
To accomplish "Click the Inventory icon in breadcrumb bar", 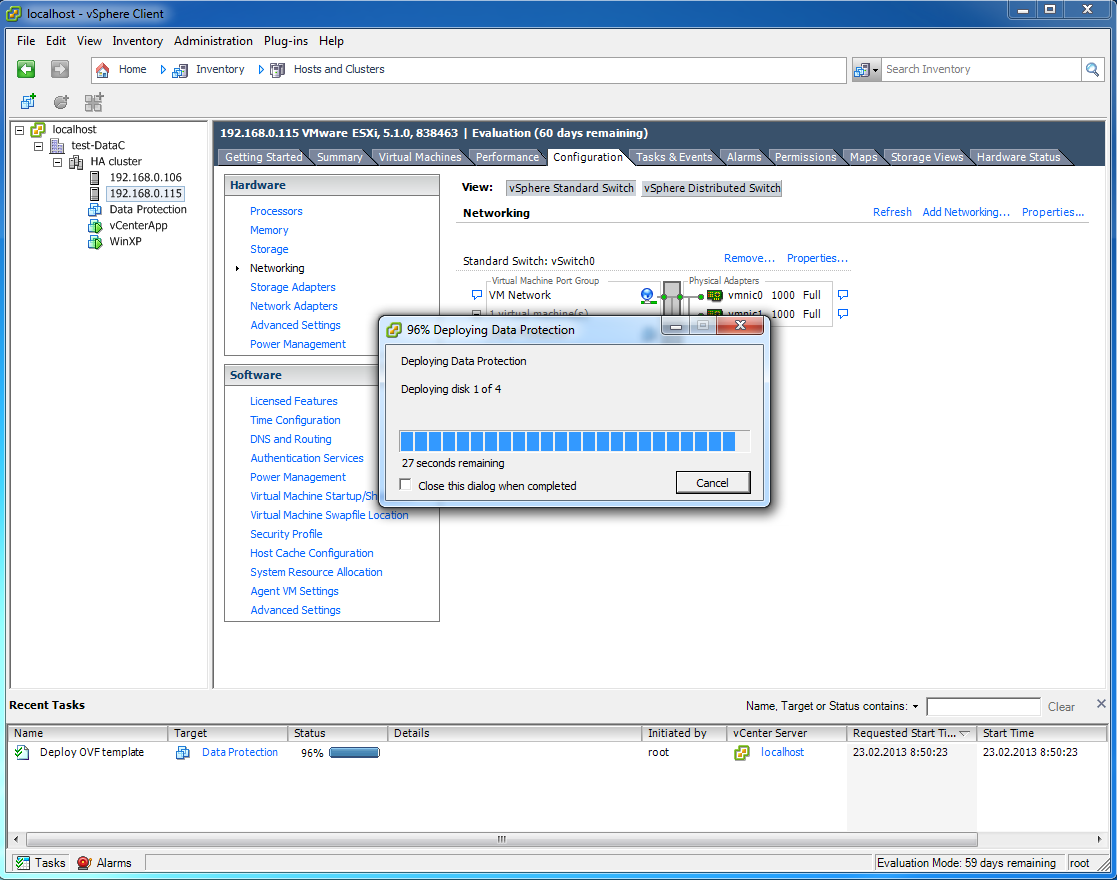I will click(x=180, y=70).
